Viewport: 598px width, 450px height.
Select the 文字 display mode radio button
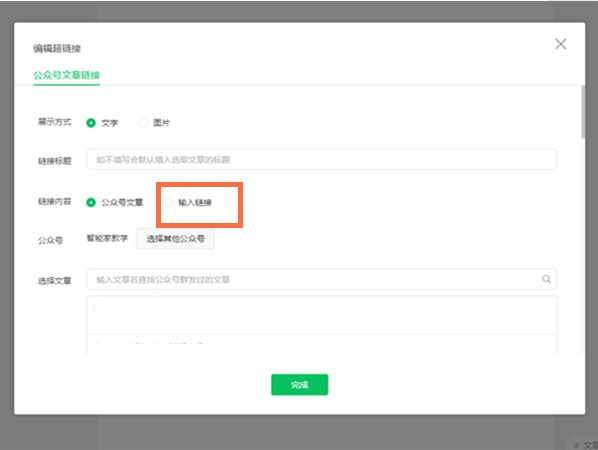click(91, 123)
